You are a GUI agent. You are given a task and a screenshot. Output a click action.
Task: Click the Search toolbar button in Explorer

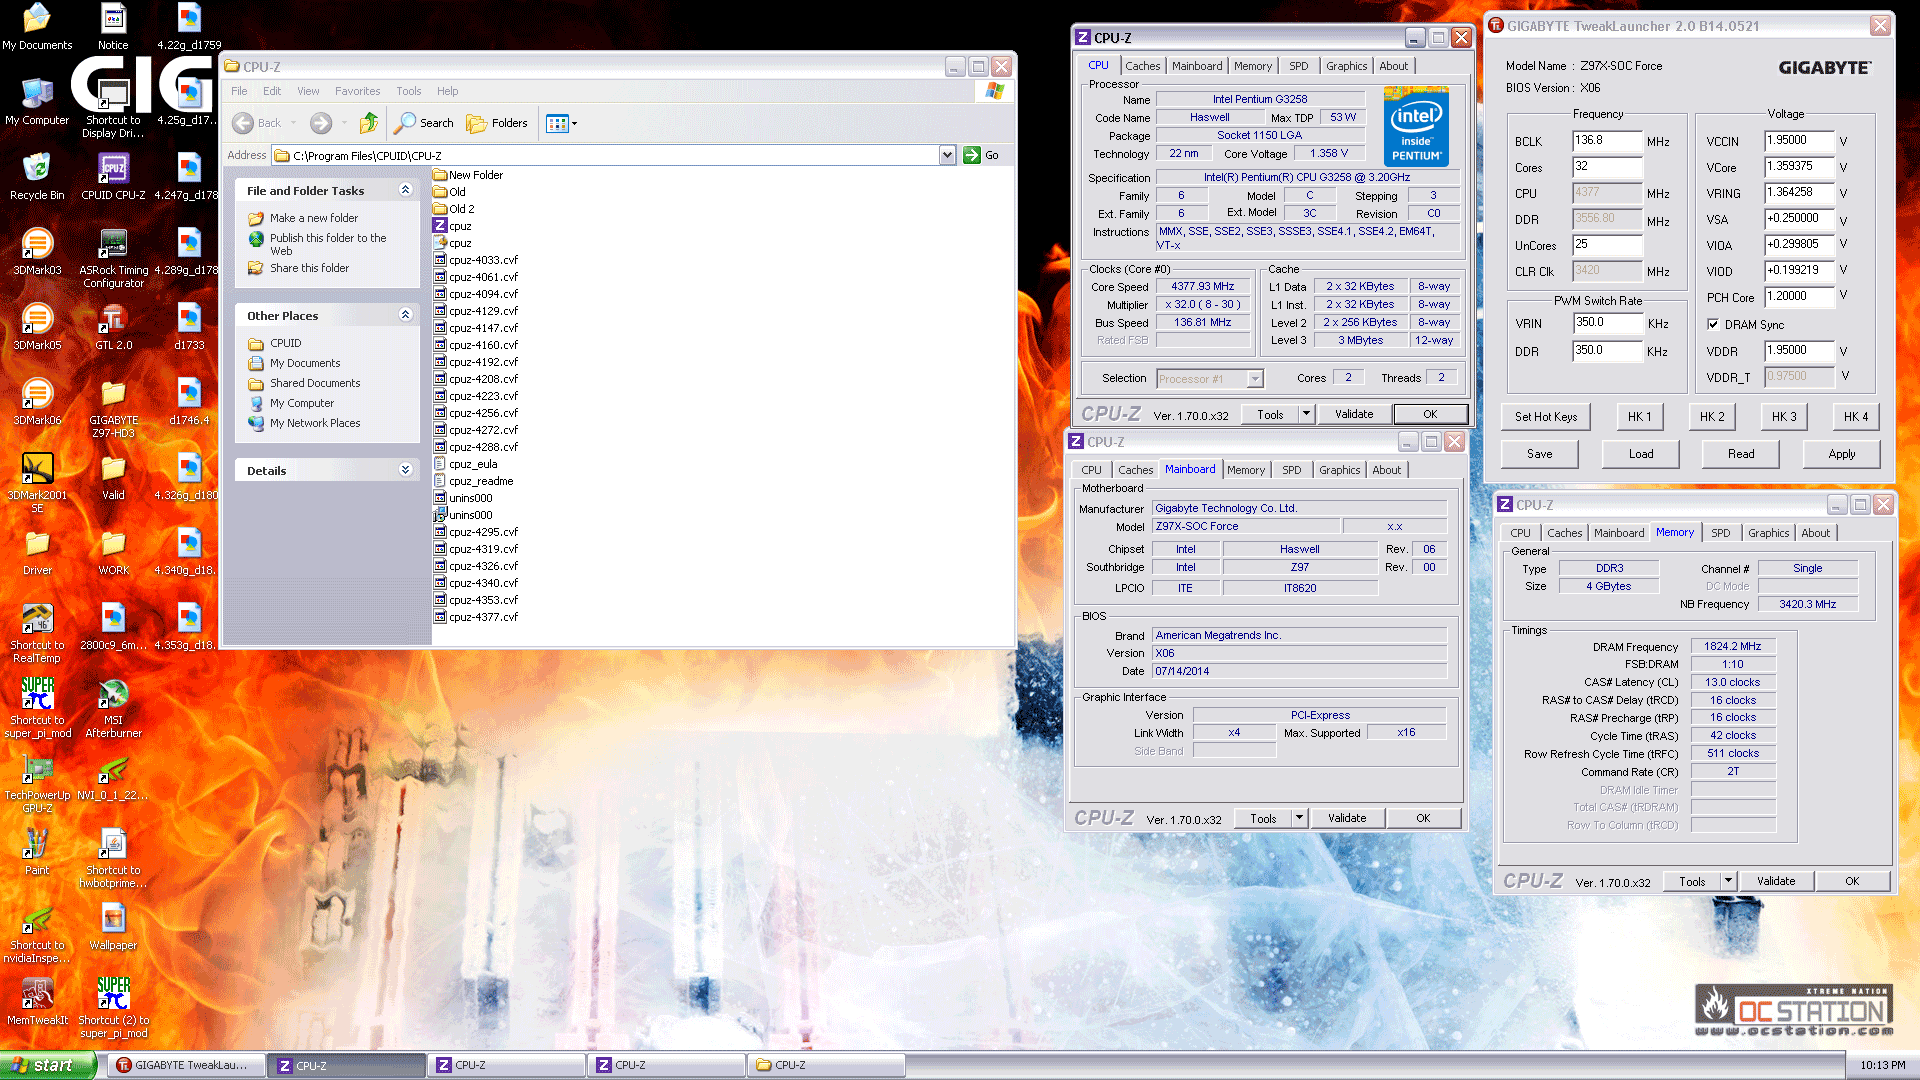click(x=424, y=123)
